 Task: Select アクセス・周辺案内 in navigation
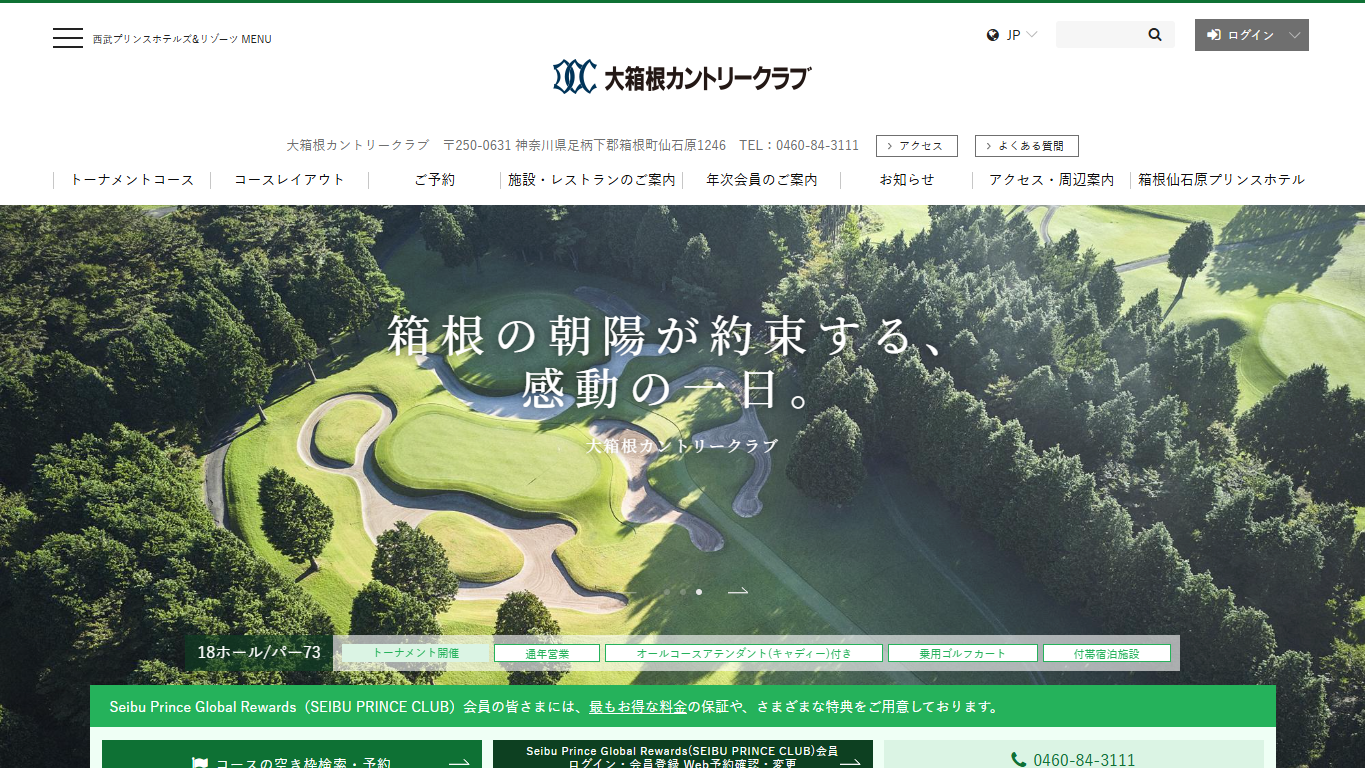(1051, 180)
